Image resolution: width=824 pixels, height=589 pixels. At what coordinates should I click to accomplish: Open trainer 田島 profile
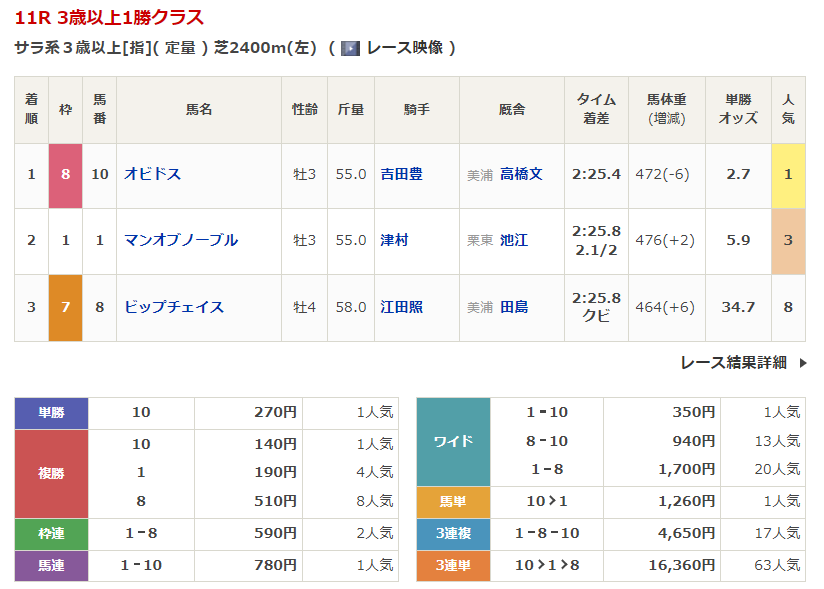514,307
